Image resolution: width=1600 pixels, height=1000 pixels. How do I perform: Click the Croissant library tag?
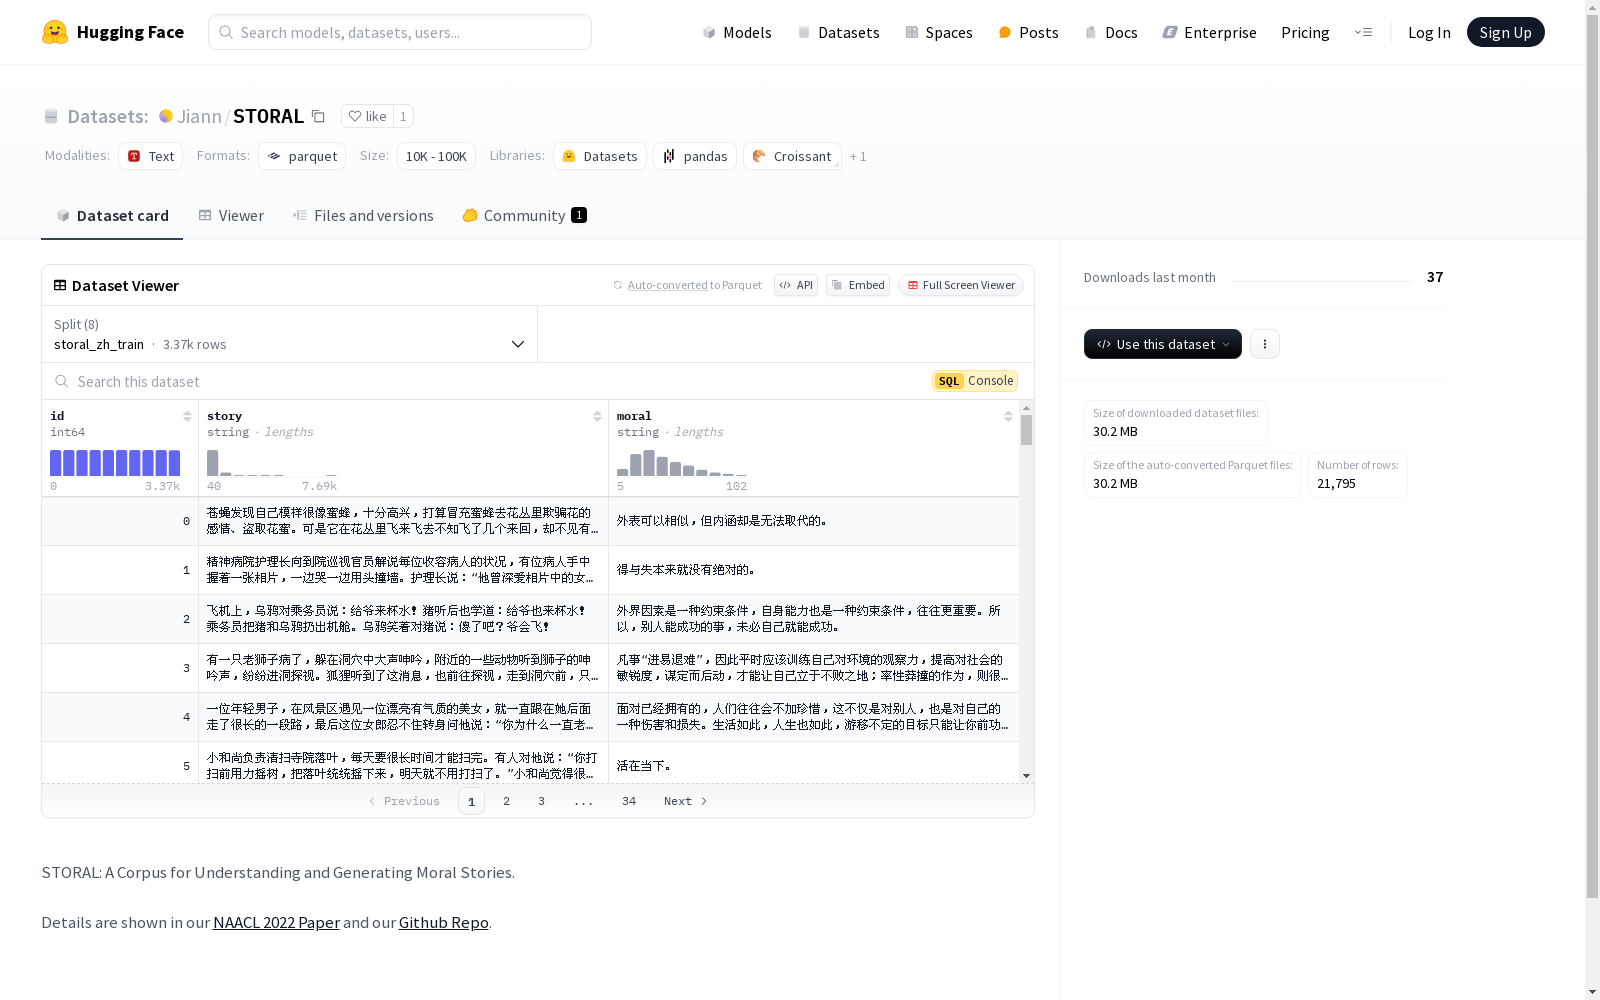(x=792, y=156)
